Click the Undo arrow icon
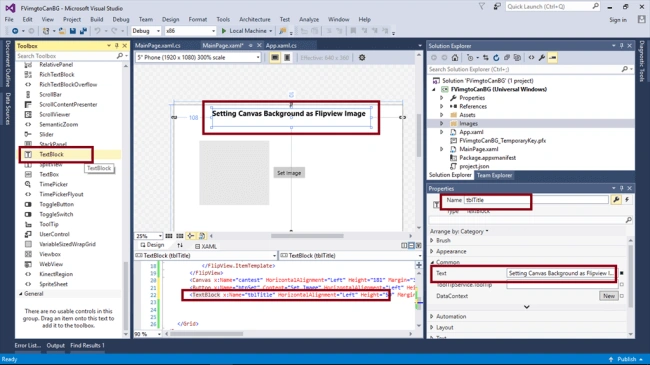This screenshot has width=650, height=365. pyautogui.click(x=97, y=31)
